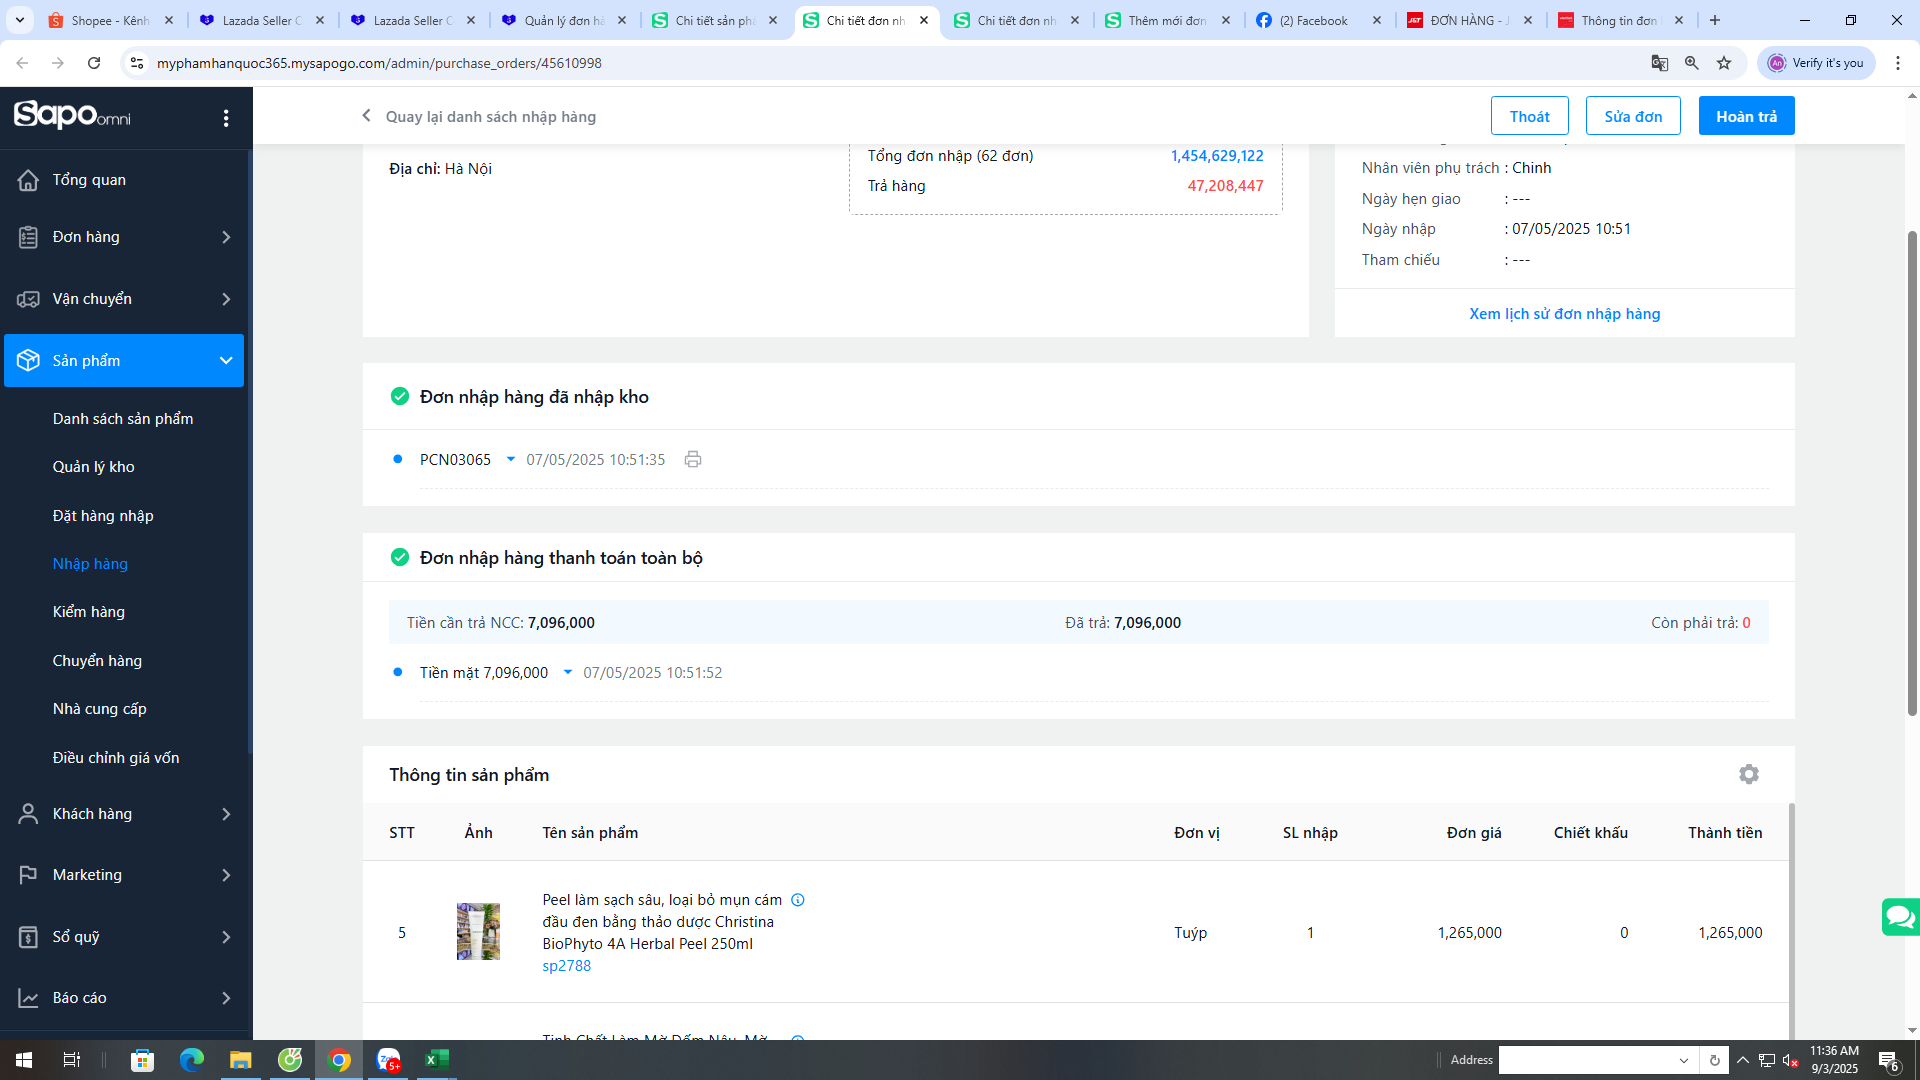This screenshot has width=1920, height=1080.
Task: Click the Herbal Peel product thumbnail
Action: pyautogui.click(x=478, y=932)
